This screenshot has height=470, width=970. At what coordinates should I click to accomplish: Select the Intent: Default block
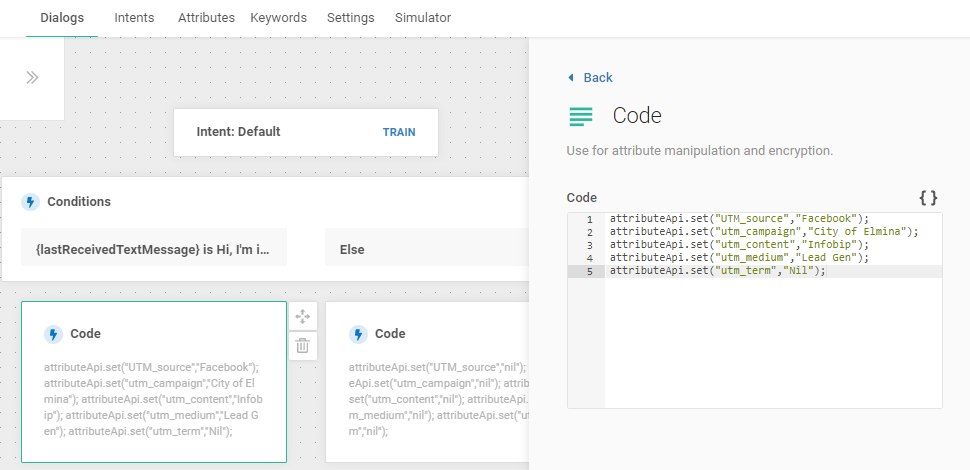pos(306,132)
